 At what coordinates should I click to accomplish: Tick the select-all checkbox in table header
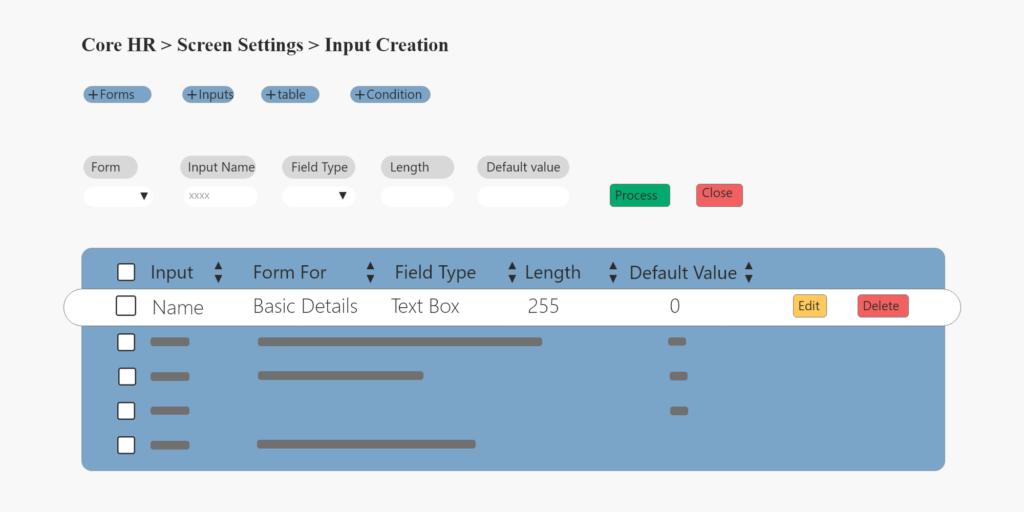[126, 272]
